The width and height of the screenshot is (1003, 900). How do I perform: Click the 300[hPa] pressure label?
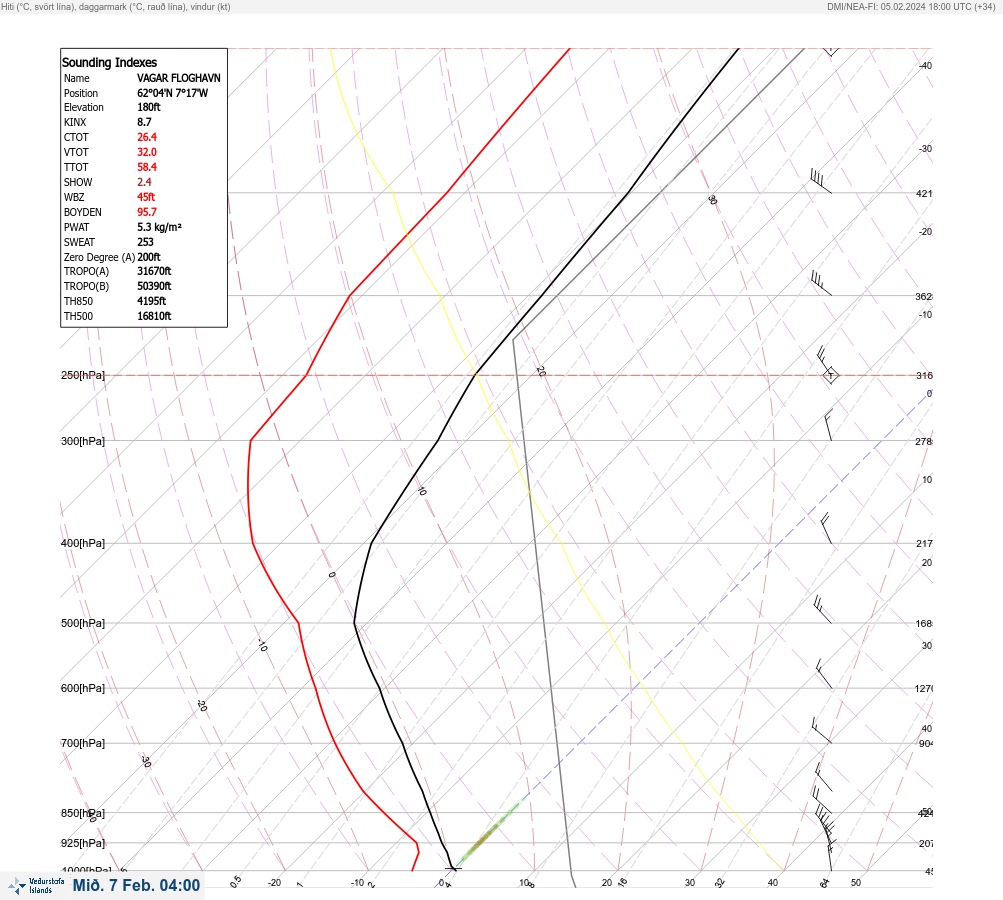tap(83, 441)
